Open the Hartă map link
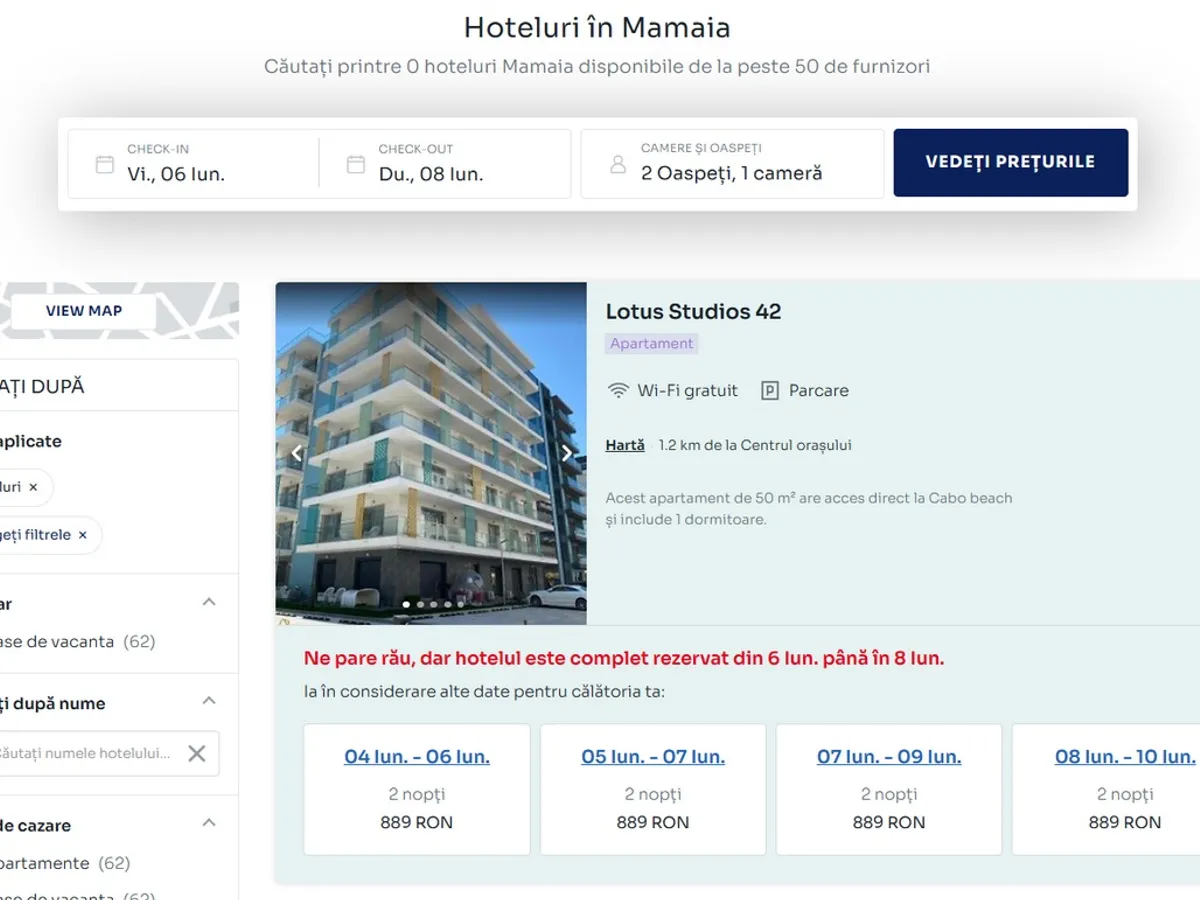The height and width of the screenshot is (900, 1200). 625,445
